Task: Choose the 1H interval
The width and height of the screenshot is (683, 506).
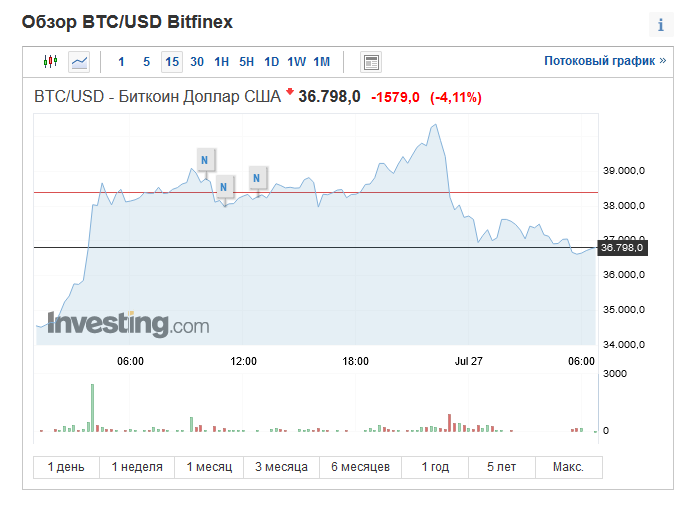Action: (221, 62)
